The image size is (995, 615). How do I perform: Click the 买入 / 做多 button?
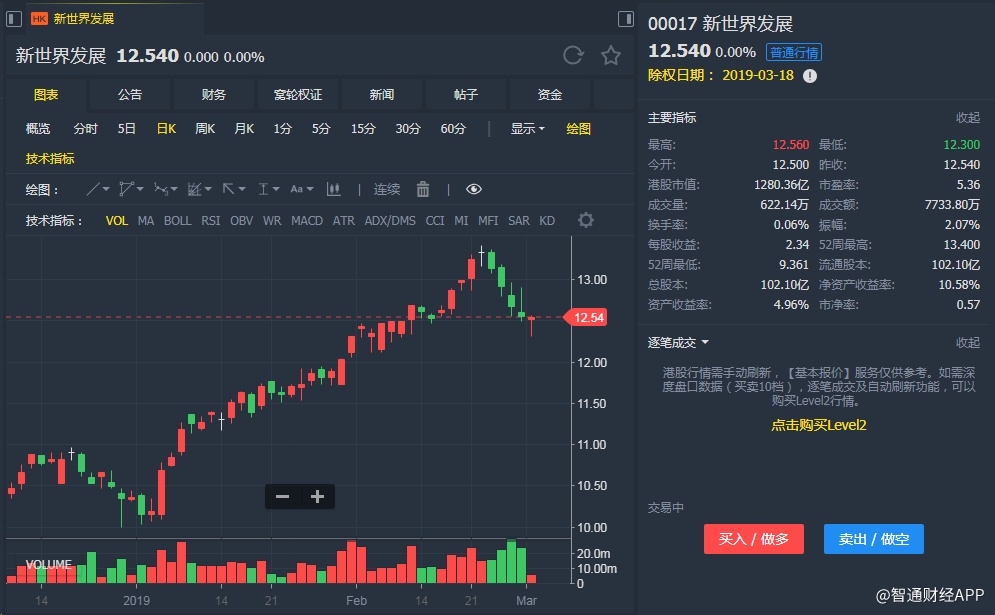[x=753, y=539]
